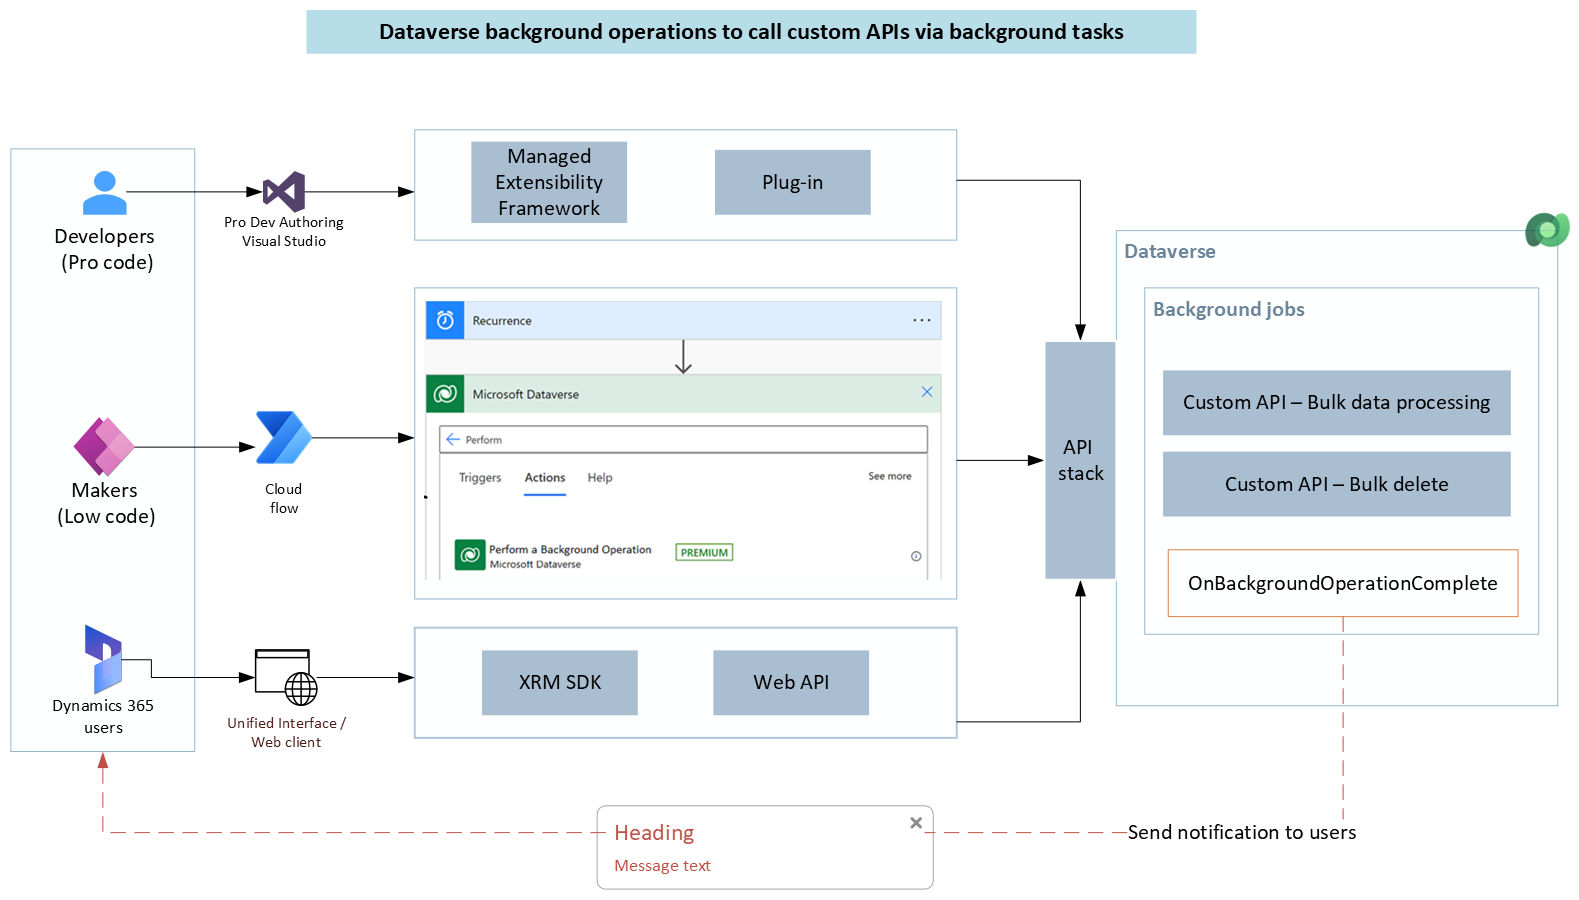Click the 'Developers (Pro code)' label
This screenshot has width=1579, height=900.
pos(105,249)
